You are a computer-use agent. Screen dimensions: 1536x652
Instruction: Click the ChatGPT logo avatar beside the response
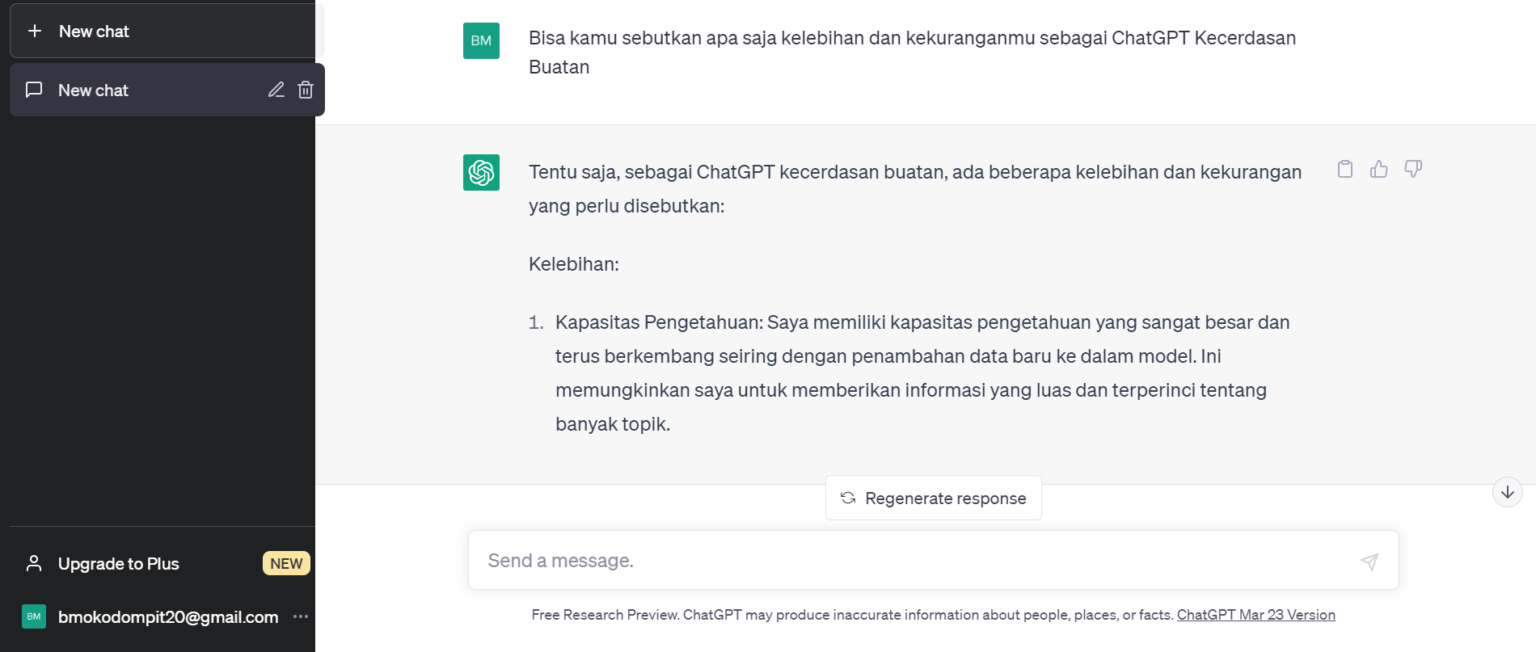tap(481, 172)
